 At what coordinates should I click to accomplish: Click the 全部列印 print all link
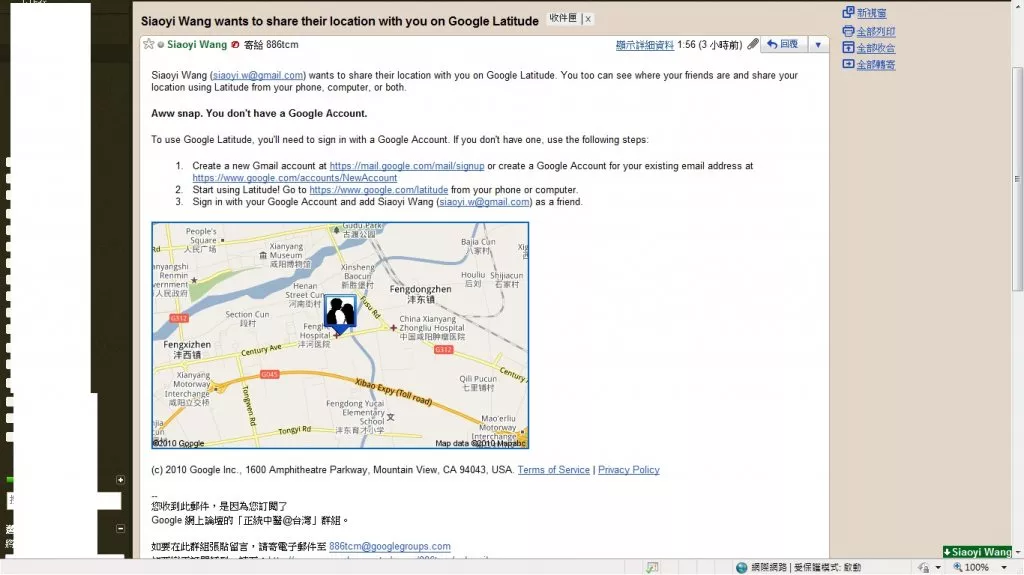[876, 31]
